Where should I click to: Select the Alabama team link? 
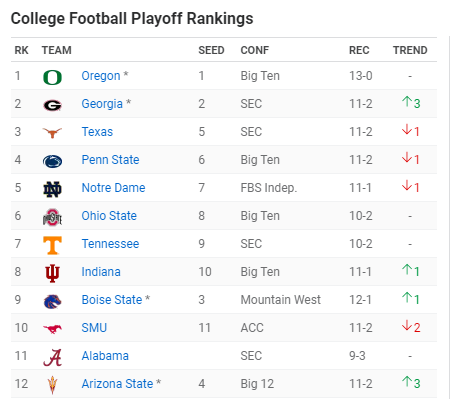coord(105,356)
